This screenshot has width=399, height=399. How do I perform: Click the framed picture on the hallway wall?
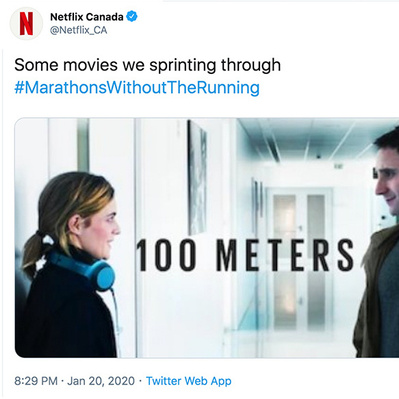tap(197, 178)
